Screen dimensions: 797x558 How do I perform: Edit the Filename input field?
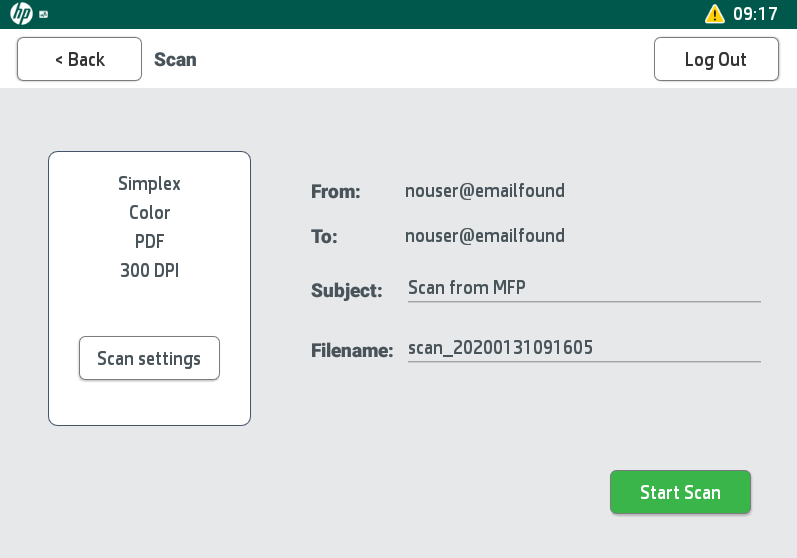tap(584, 348)
